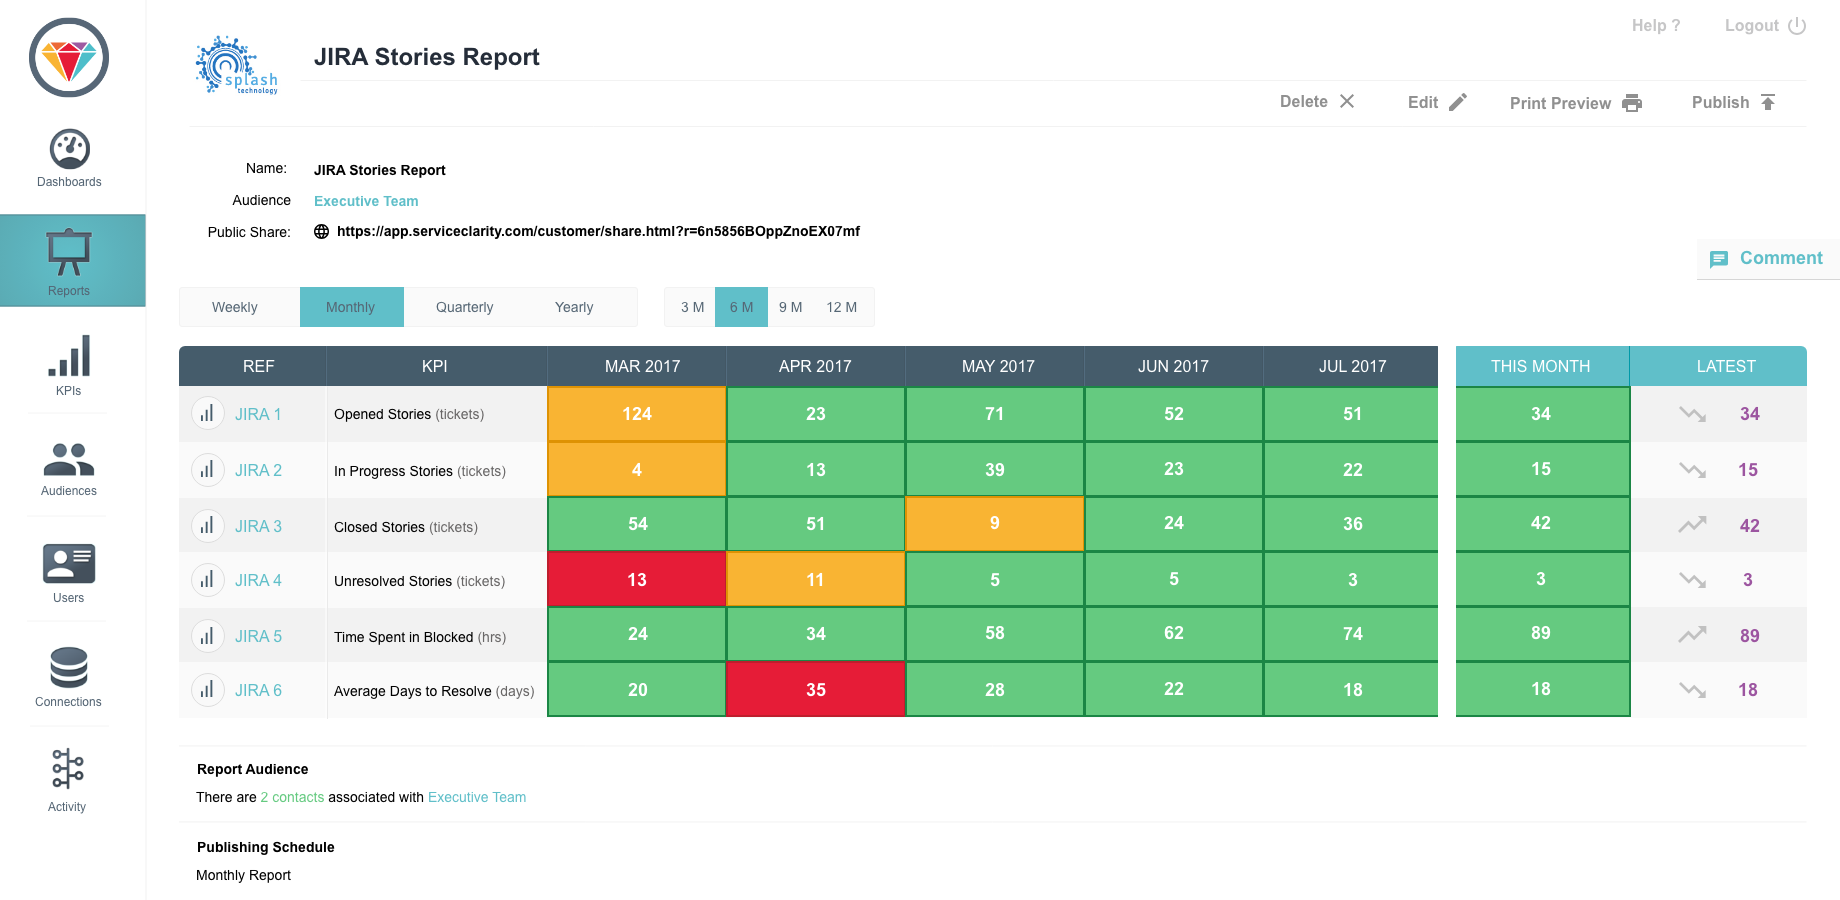This screenshot has width=1840, height=900.
Task: Open chart icon for JIRA 4
Action: tap(207, 579)
